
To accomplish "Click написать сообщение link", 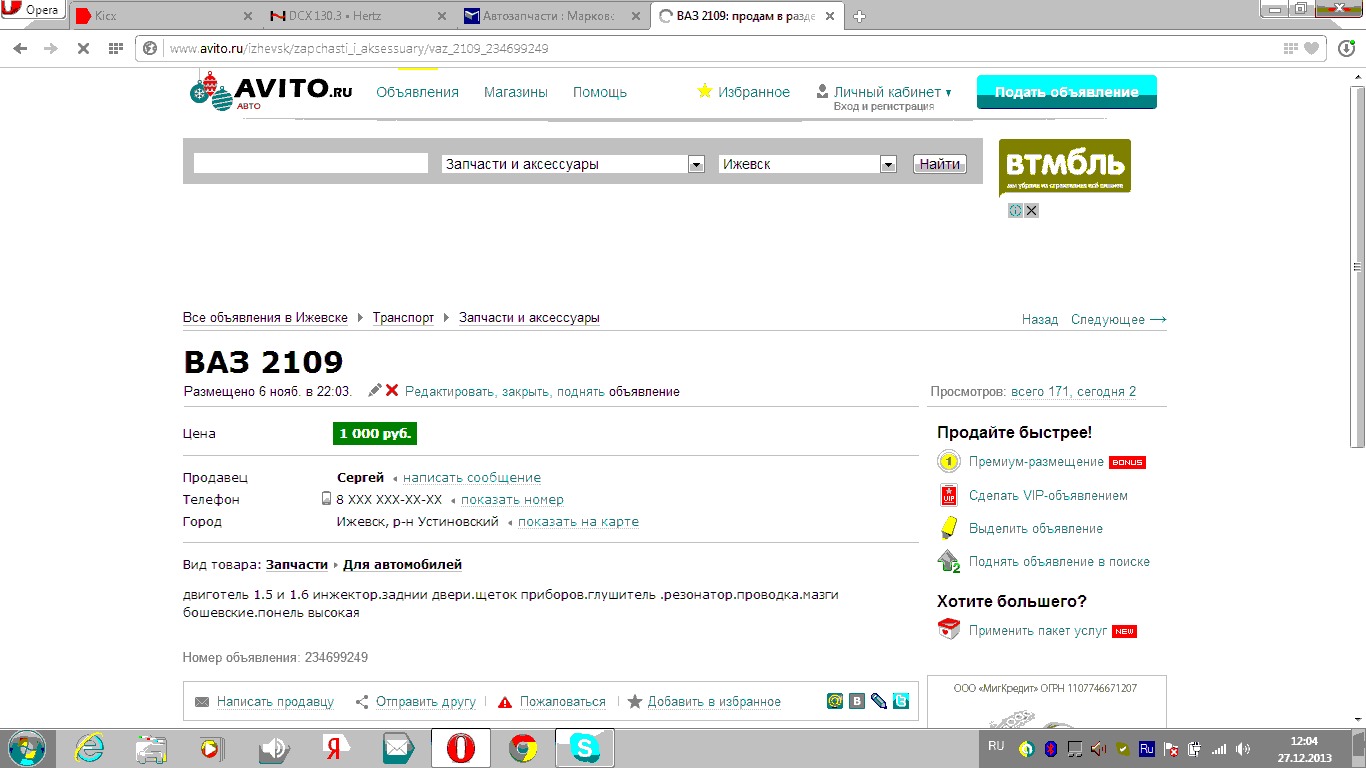I will pyautogui.click(x=472, y=478).
